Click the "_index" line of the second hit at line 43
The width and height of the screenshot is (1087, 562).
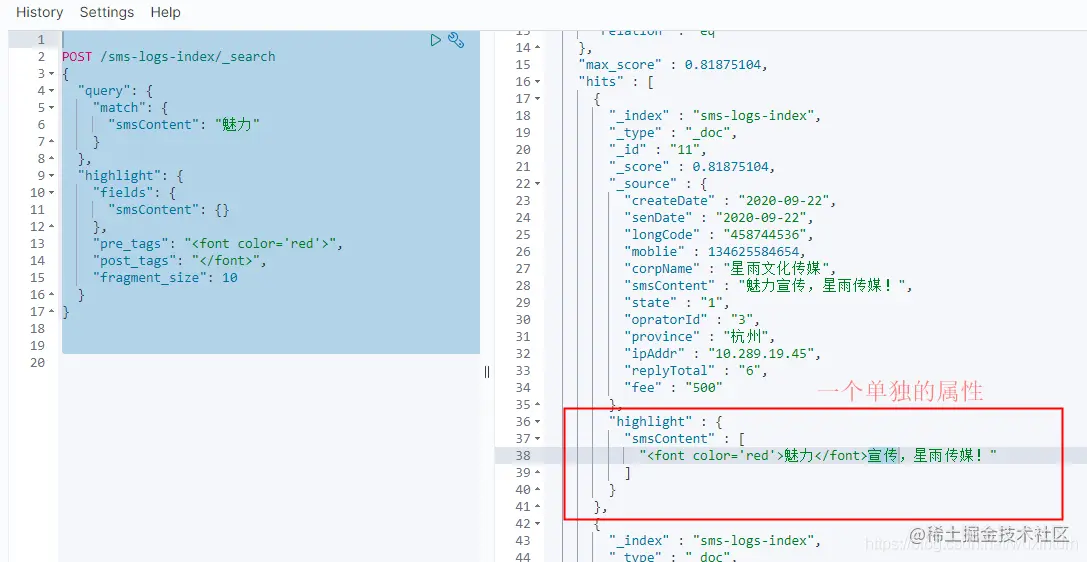point(715,541)
